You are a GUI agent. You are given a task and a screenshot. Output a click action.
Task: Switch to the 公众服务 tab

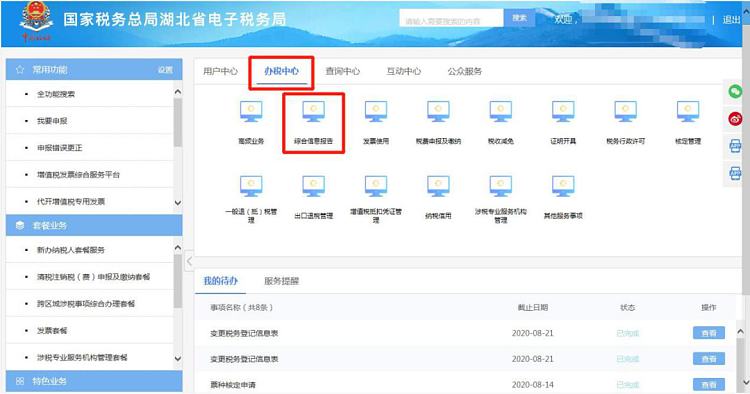pyautogui.click(x=464, y=71)
